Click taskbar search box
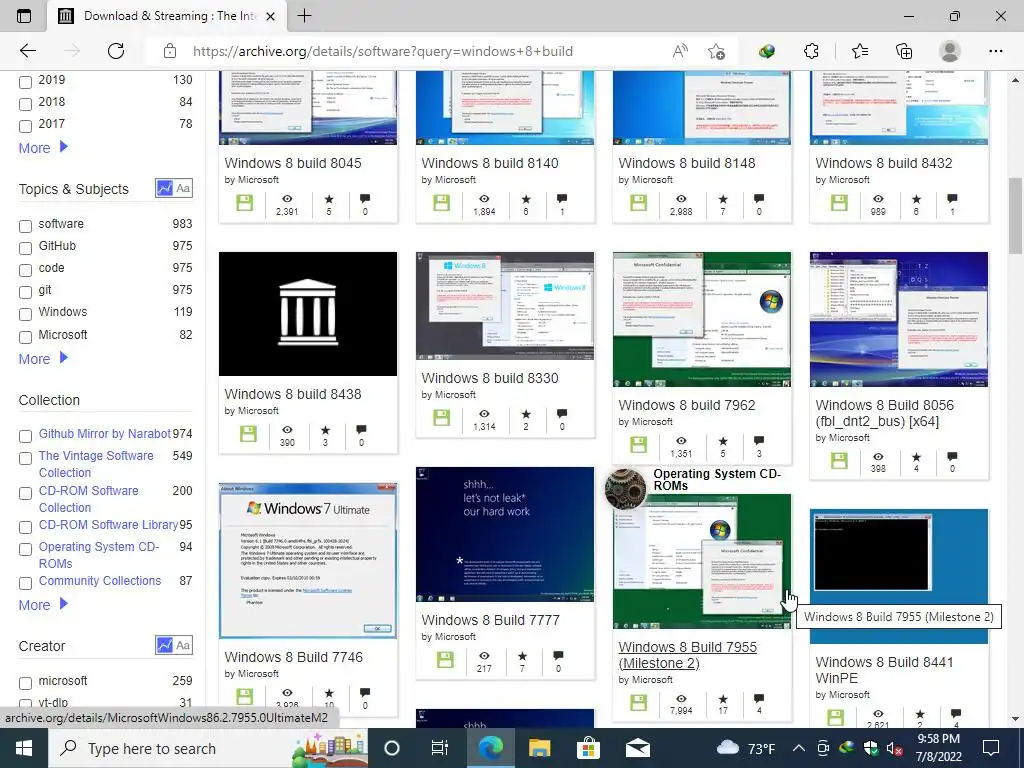 (208, 748)
